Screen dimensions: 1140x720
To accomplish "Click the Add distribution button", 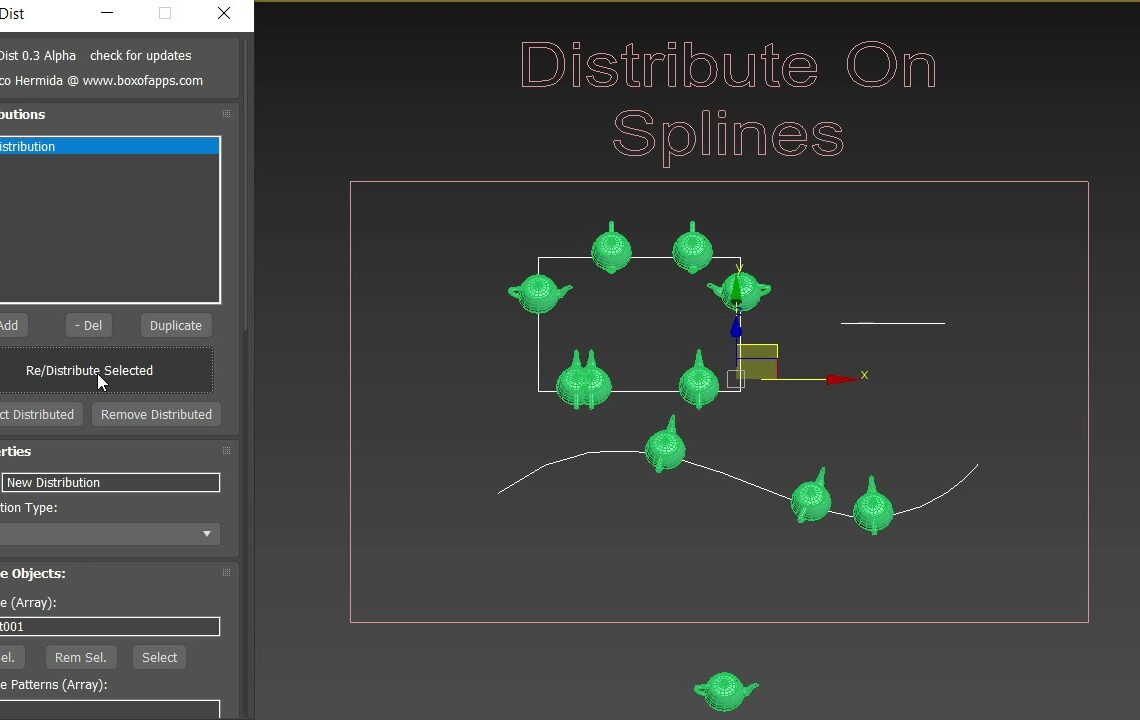I will (x=10, y=325).
